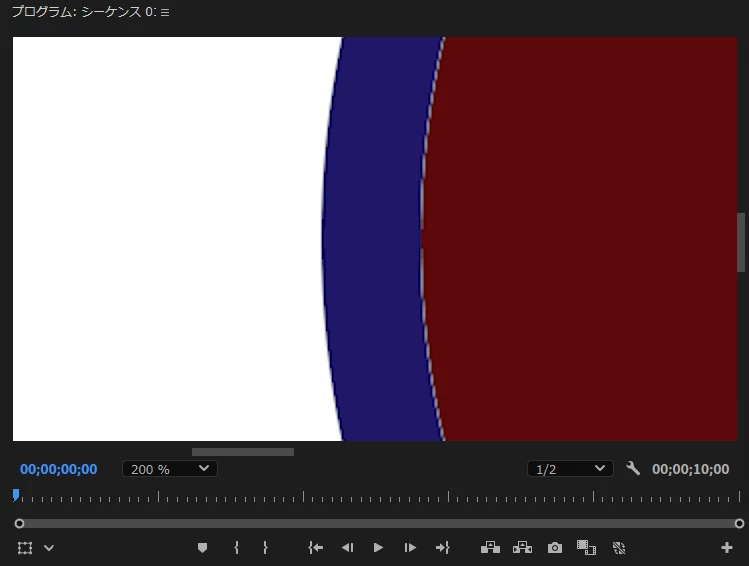
Task: Click the Play button
Action: click(x=378, y=548)
